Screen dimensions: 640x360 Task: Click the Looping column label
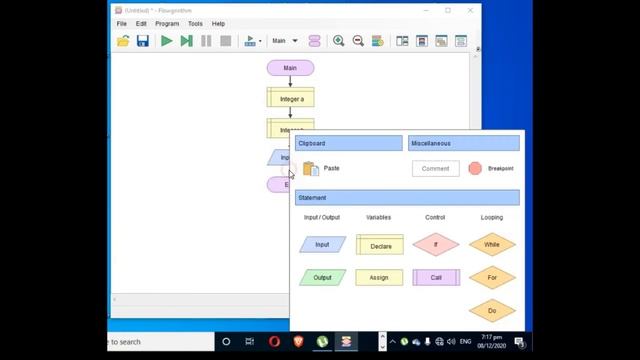(x=491, y=217)
